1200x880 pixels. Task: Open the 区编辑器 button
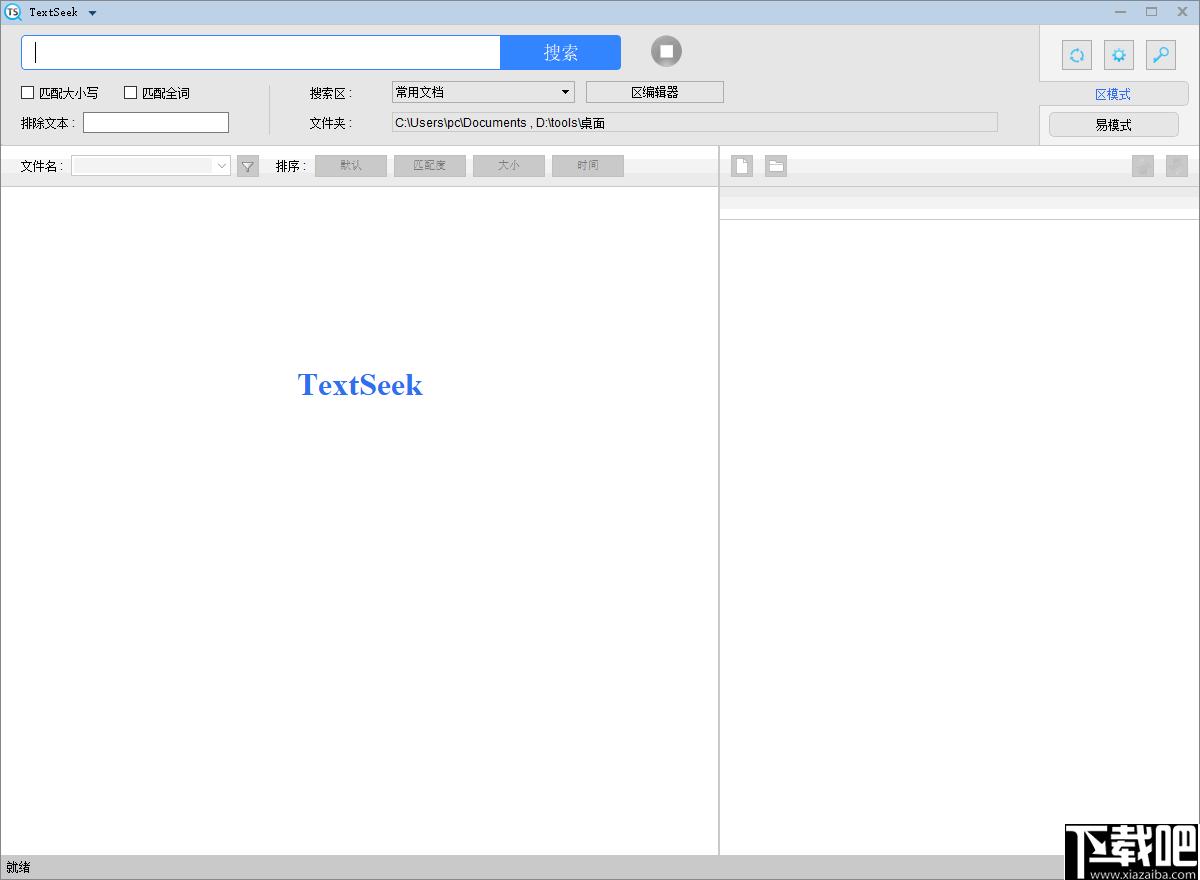(x=655, y=92)
